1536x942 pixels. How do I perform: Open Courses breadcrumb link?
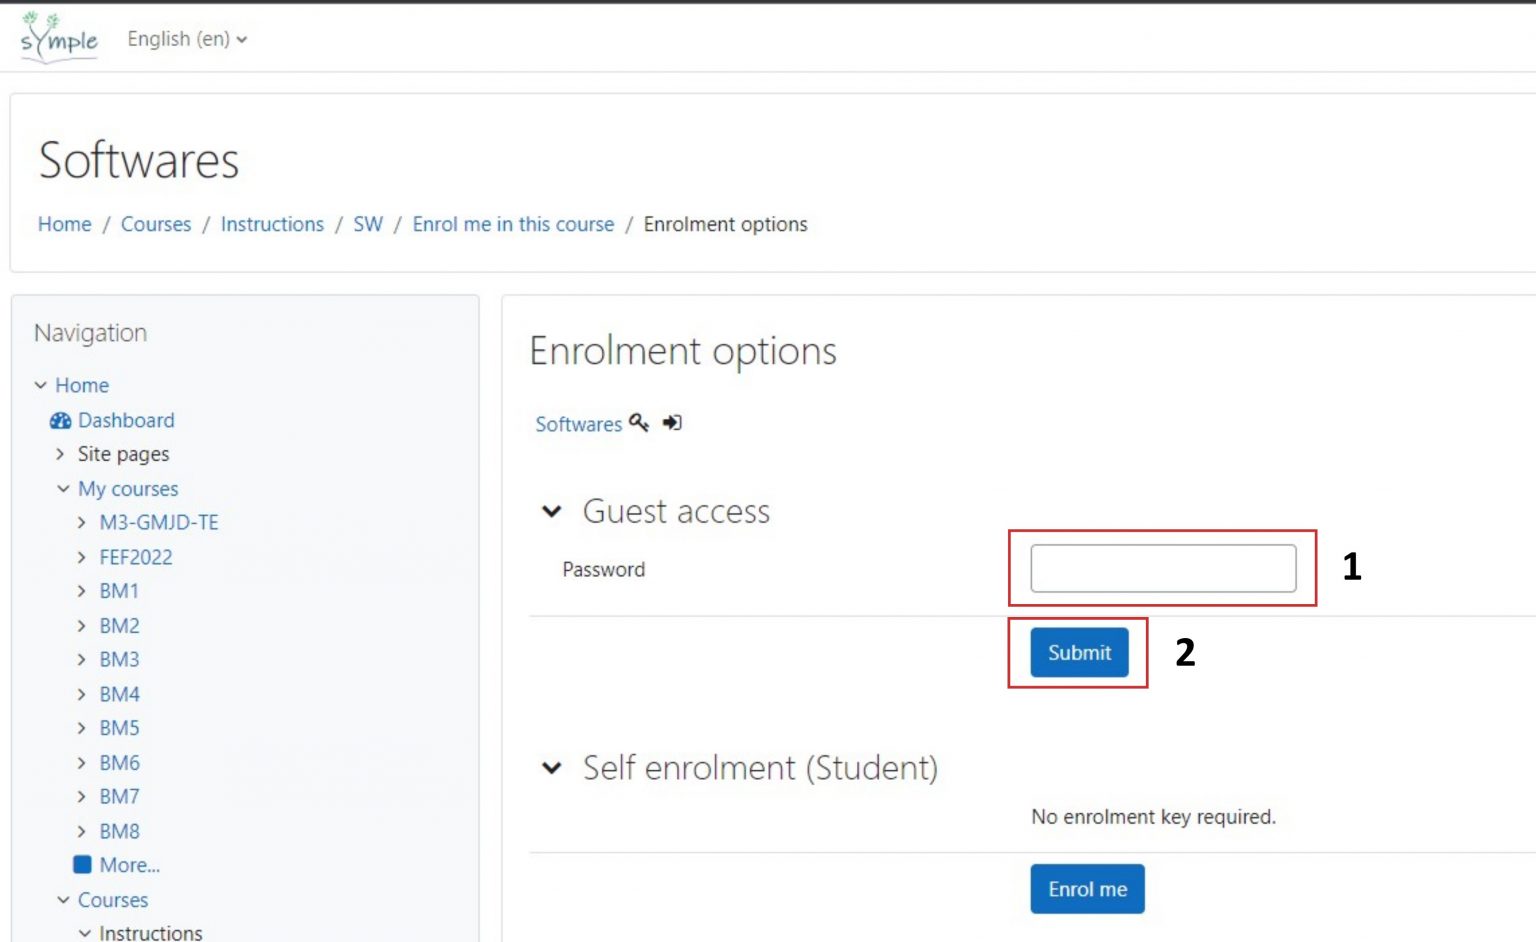point(156,224)
